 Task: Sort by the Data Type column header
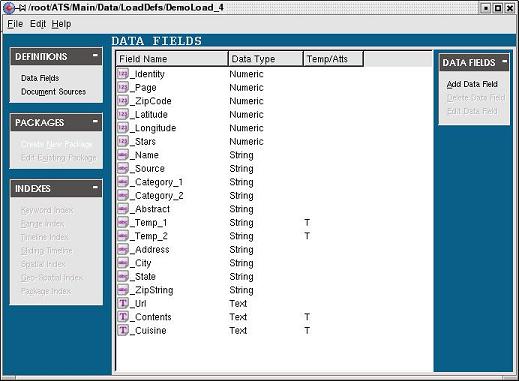(266, 59)
